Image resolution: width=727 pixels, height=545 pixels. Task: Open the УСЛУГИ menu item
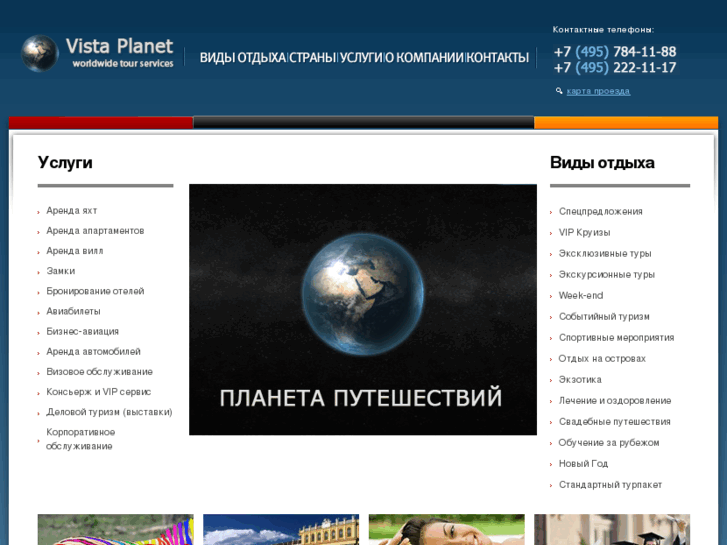(361, 58)
